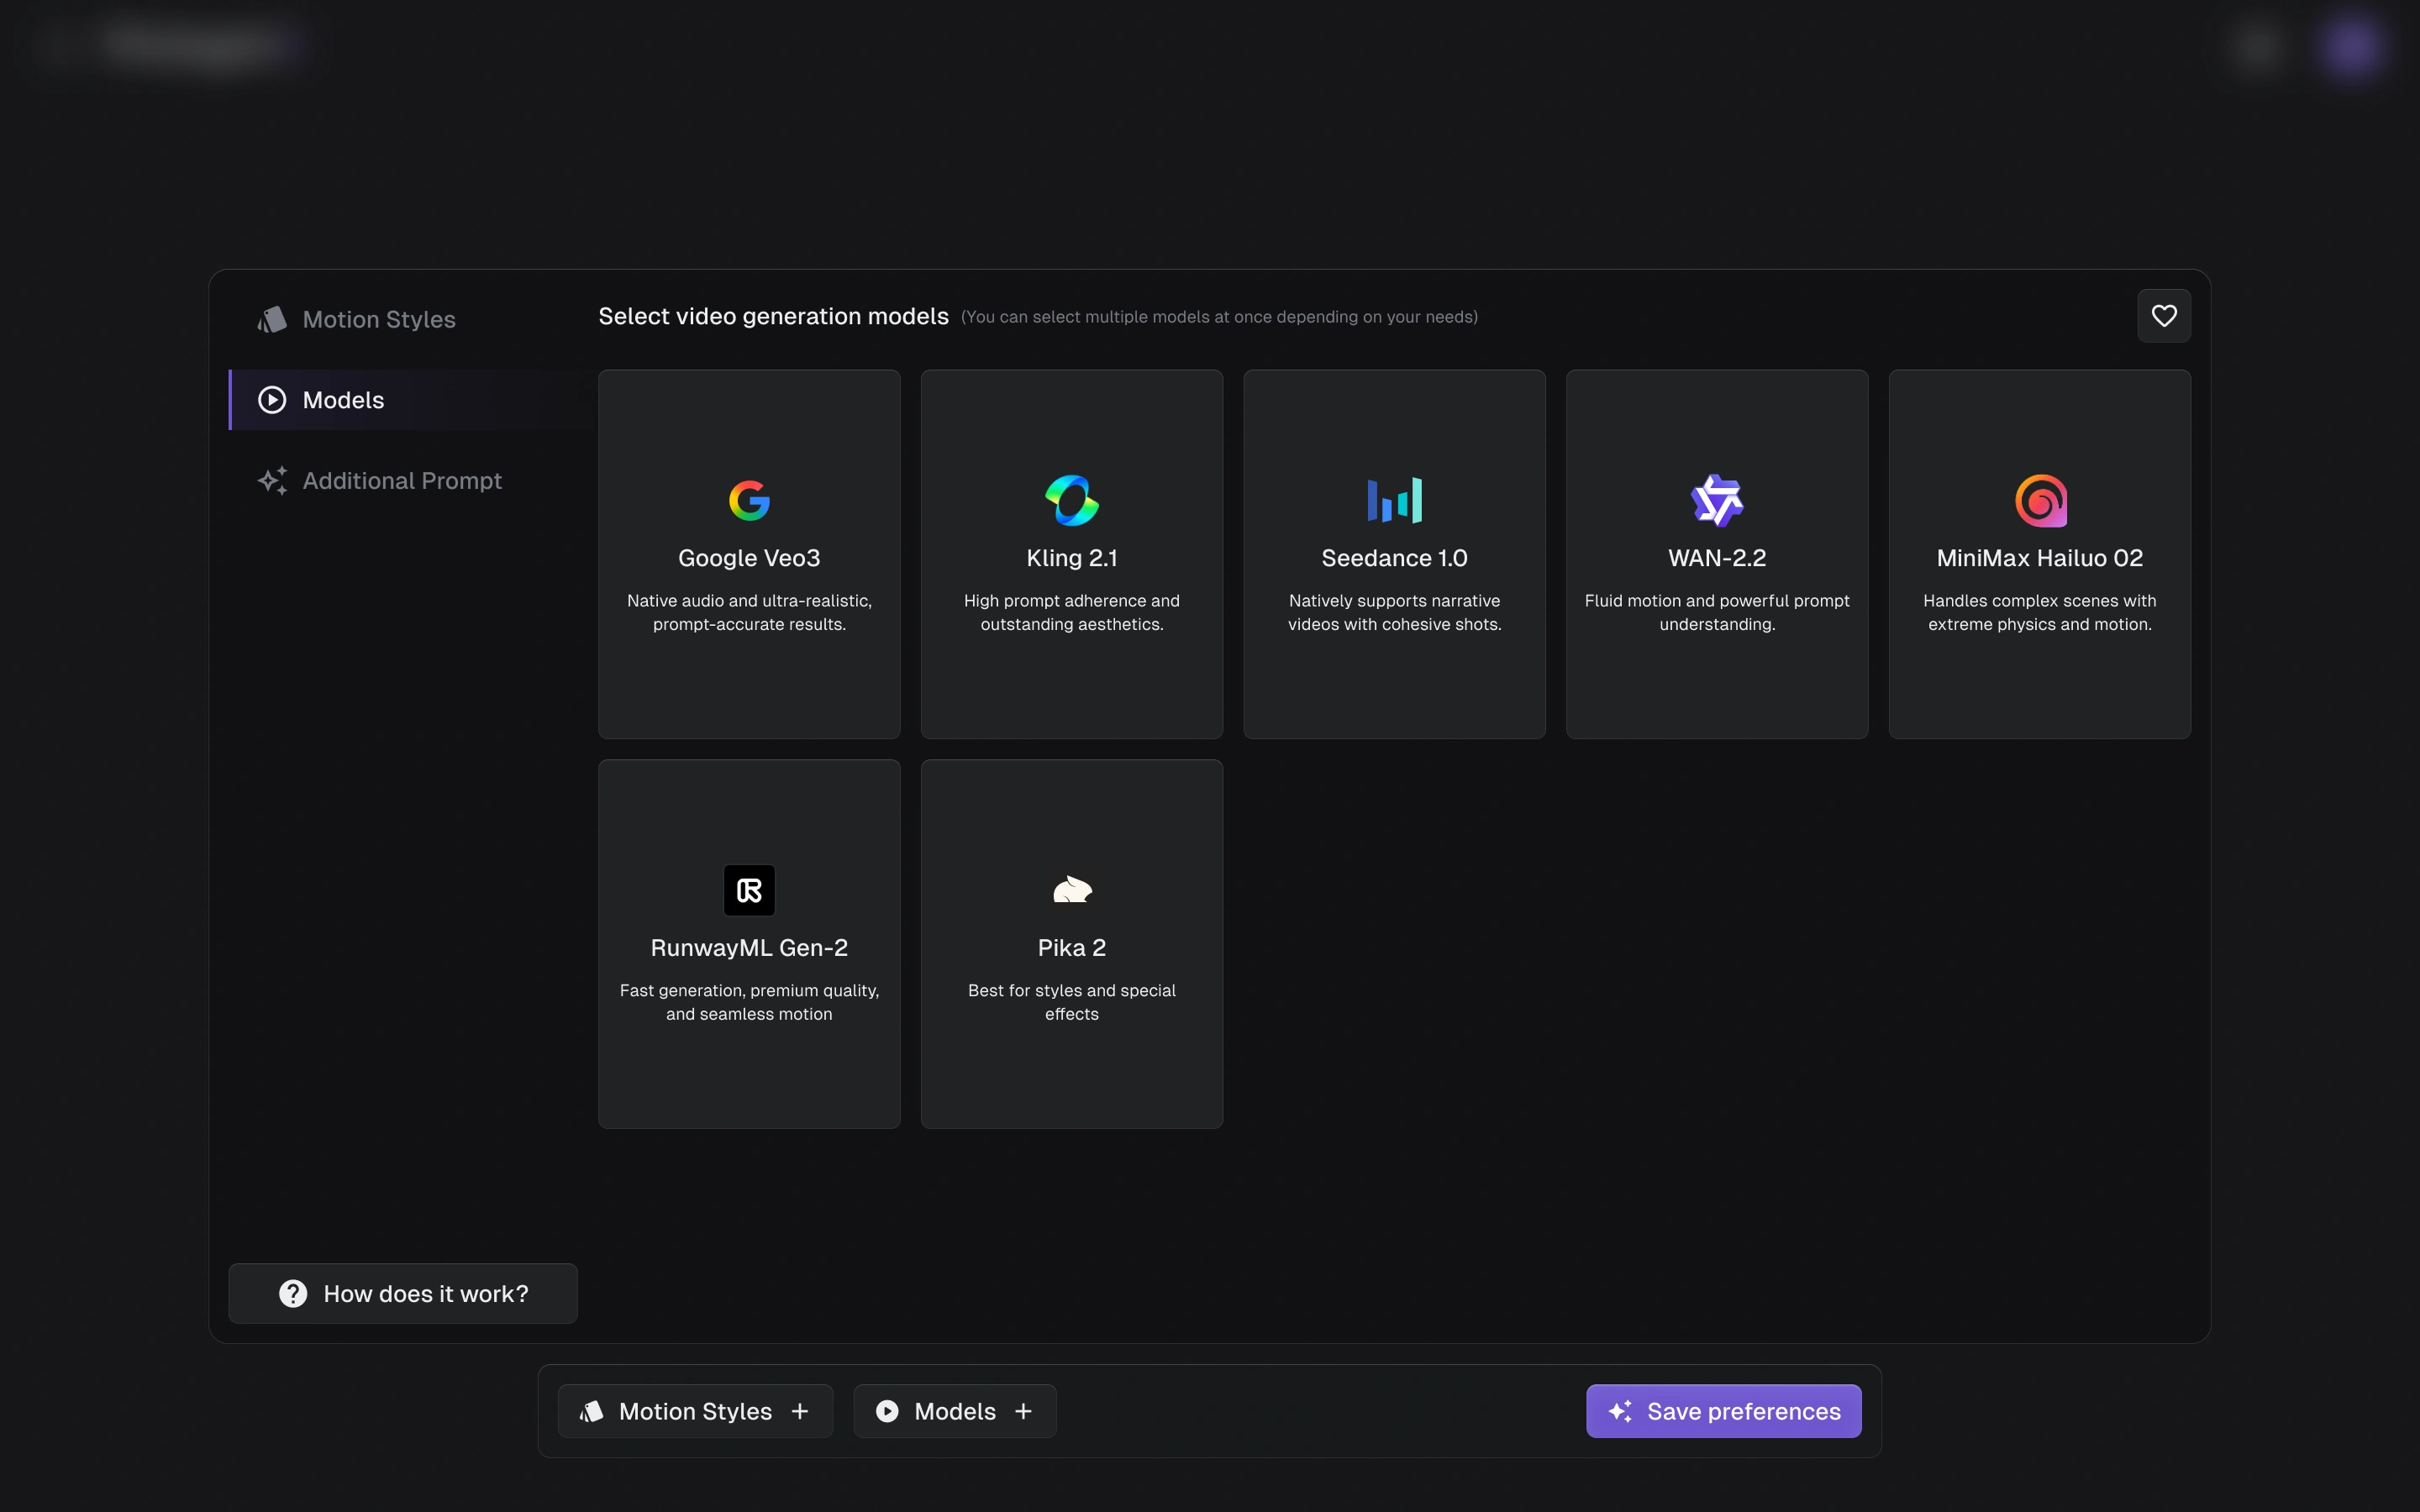Click the Seedance 1.0 bars logo
Screen dimensions: 2420x1512
(1394, 500)
